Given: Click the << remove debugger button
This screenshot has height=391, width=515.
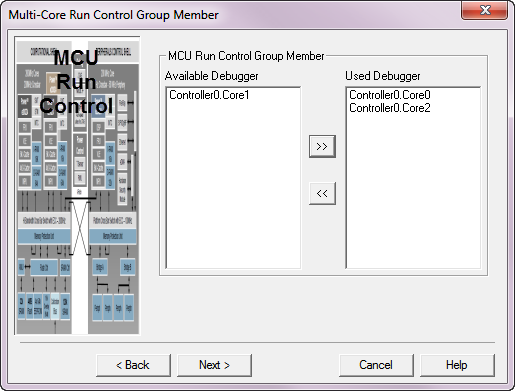Looking at the screenshot, I should (x=322, y=193).
